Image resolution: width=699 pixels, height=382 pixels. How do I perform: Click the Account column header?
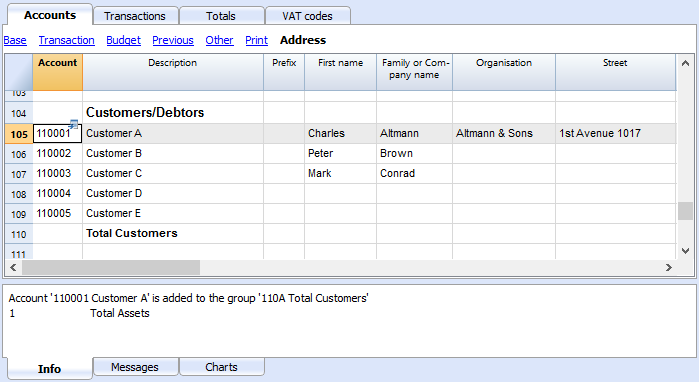[x=58, y=72]
